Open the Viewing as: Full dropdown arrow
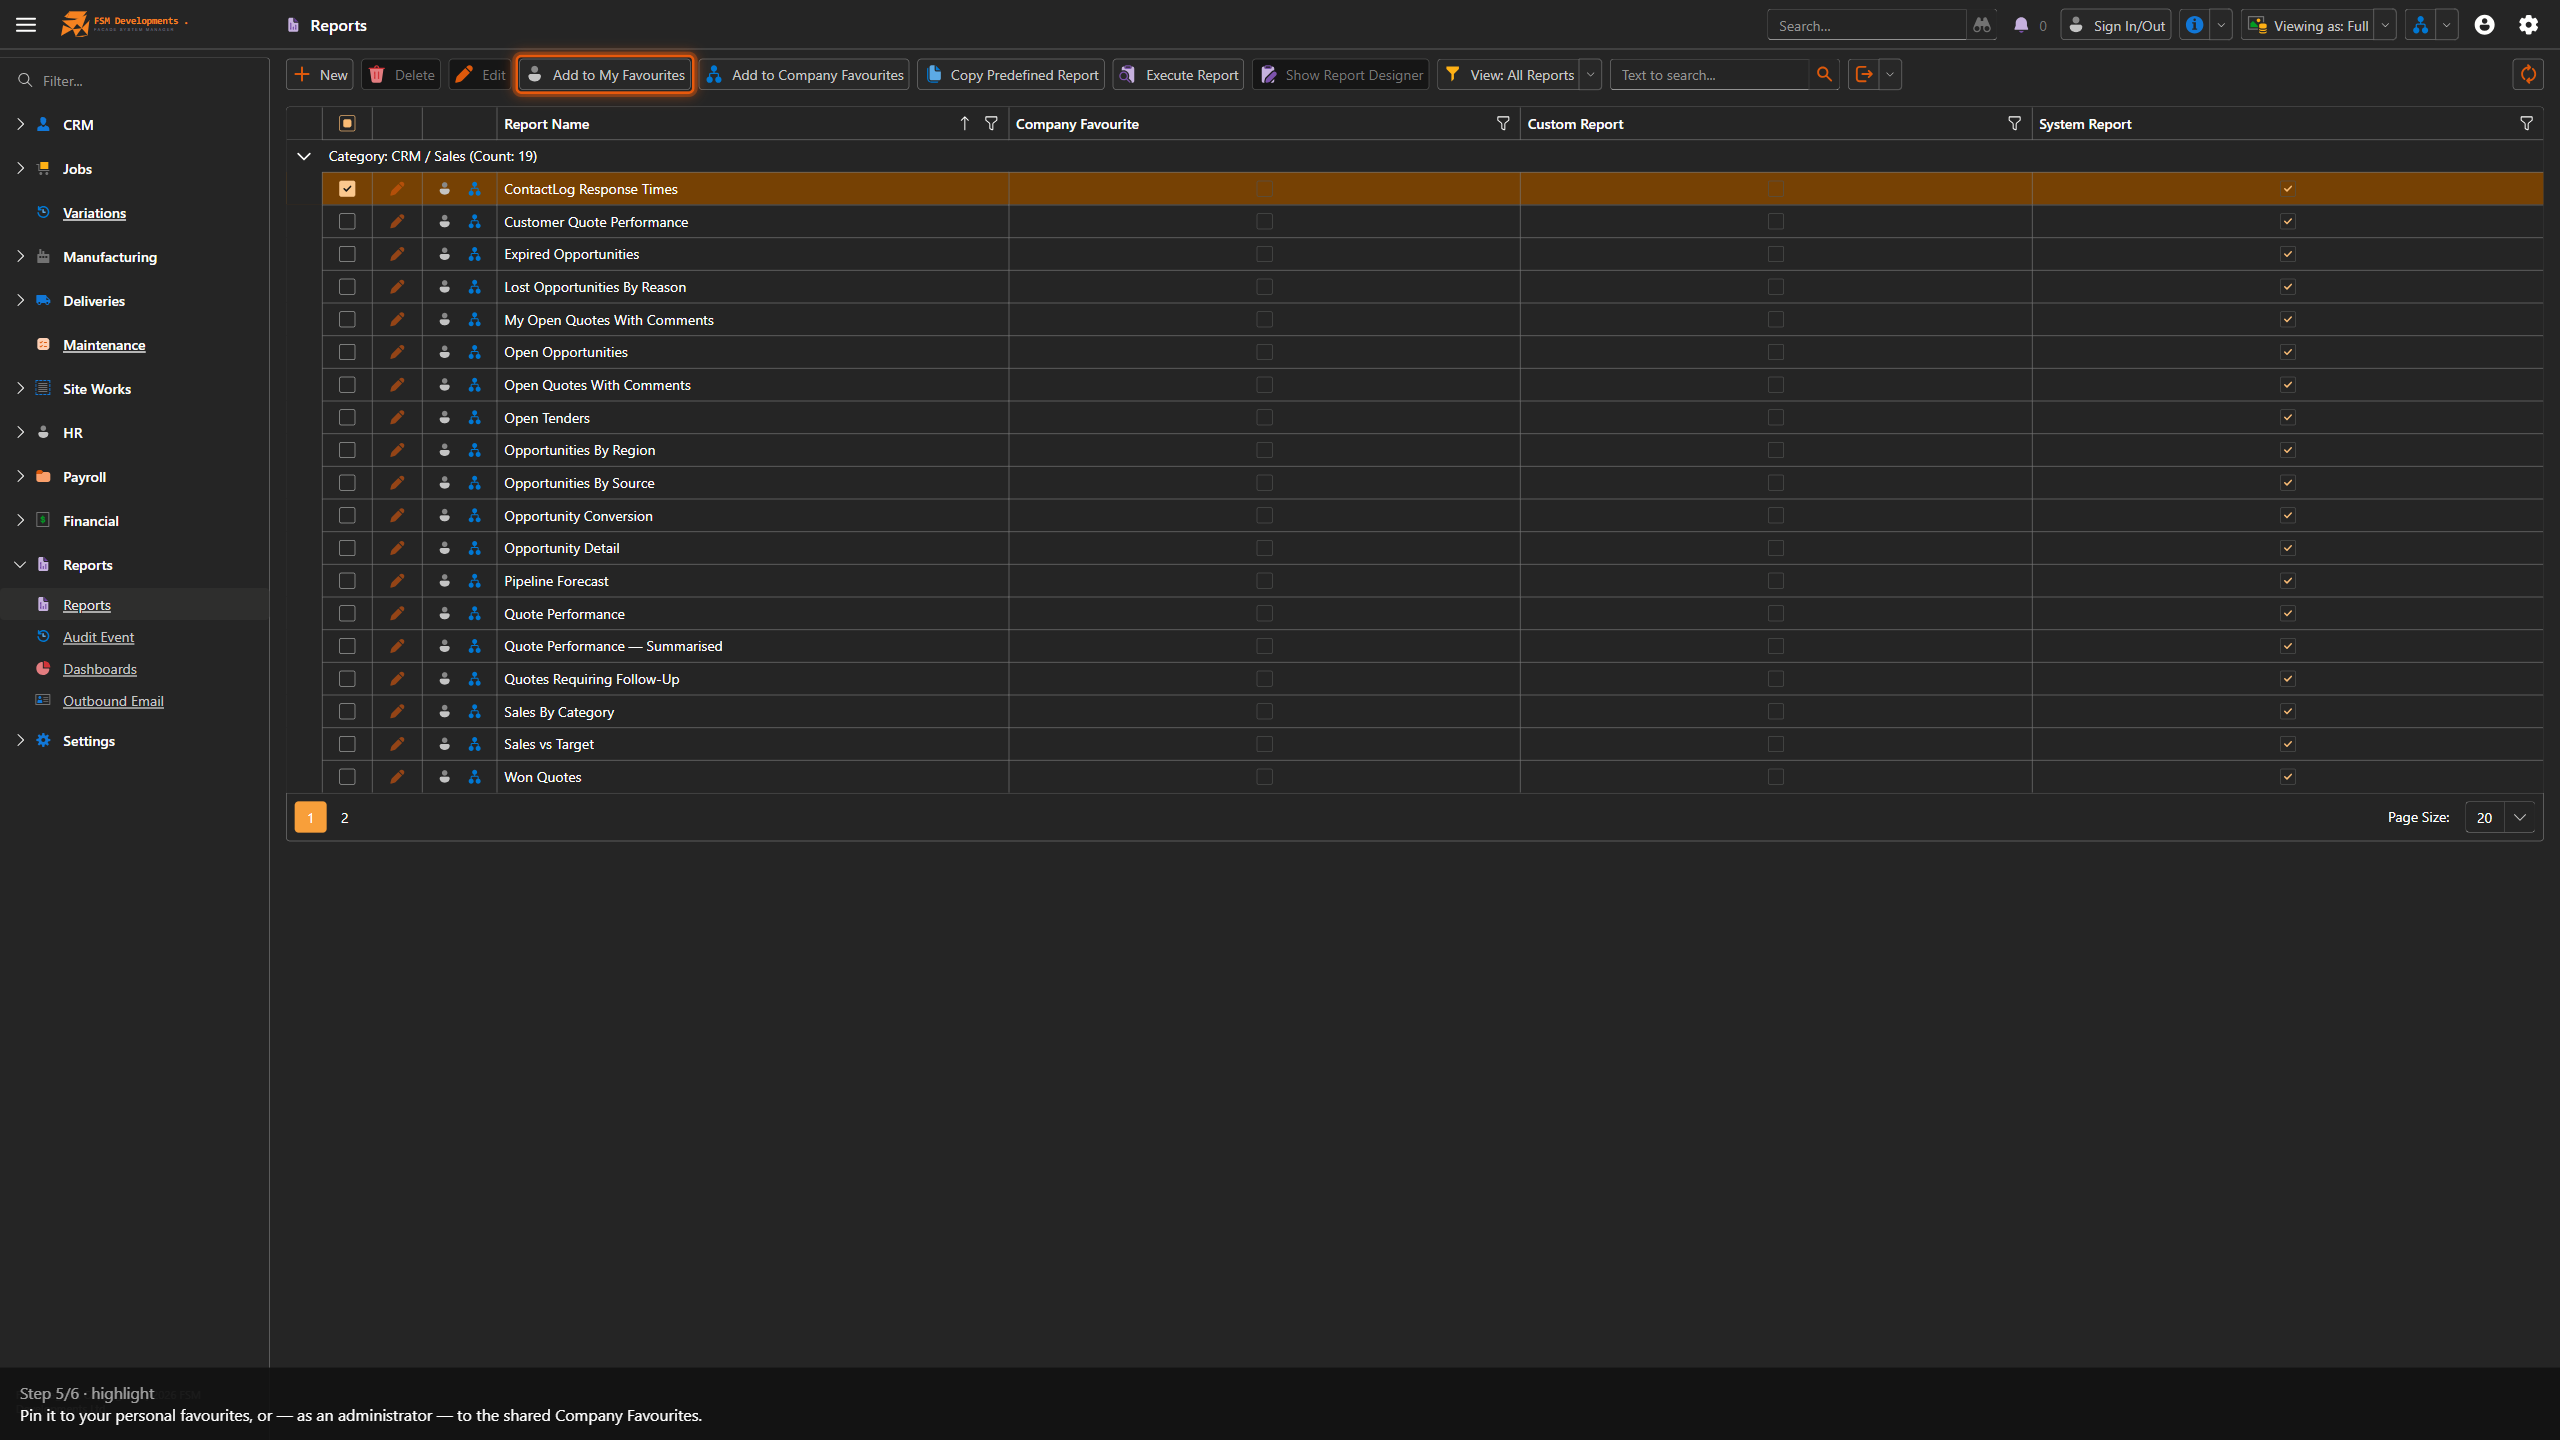The height and width of the screenshot is (1440, 2560). 2385,25
